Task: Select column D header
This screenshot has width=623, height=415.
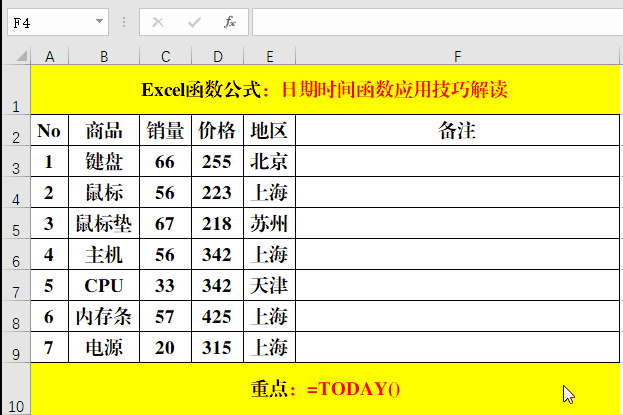Action: coord(218,56)
